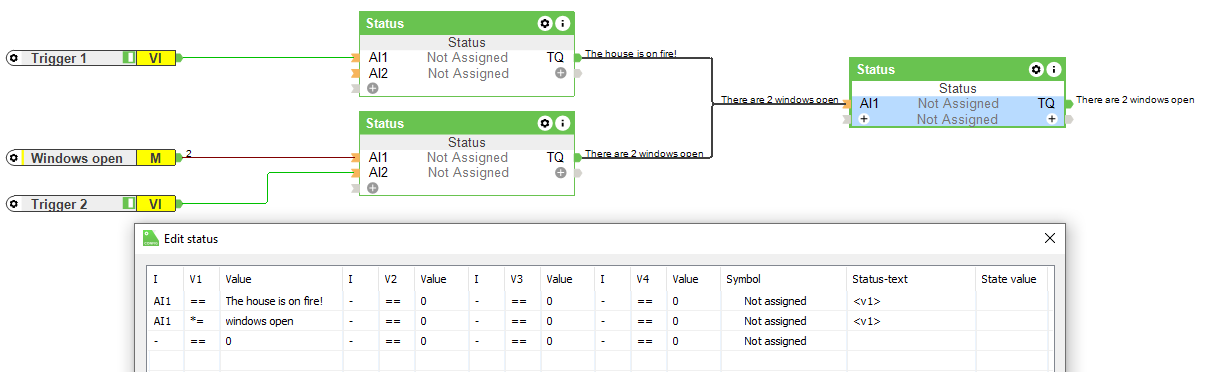Select AI1 input of Status block wired to Trigger 1

tap(378, 57)
